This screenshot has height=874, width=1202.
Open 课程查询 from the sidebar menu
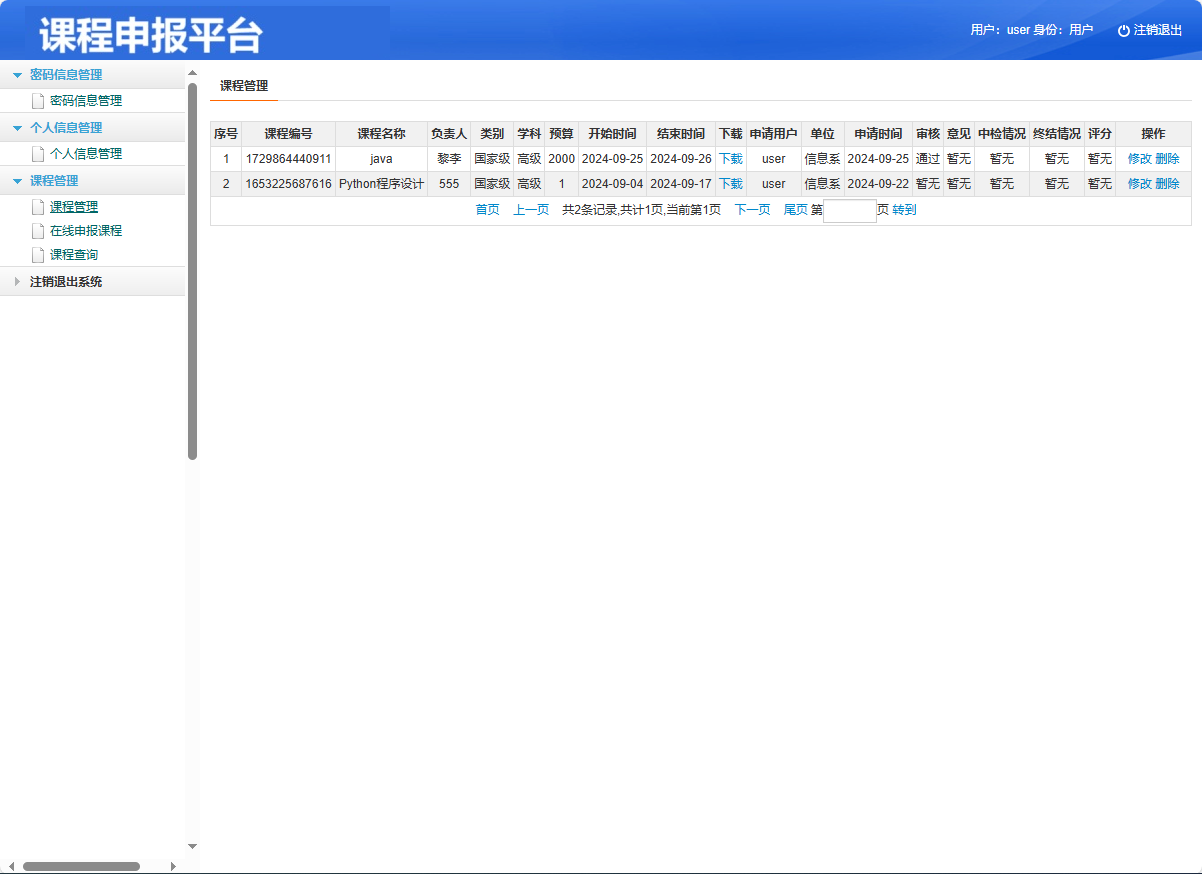coord(78,254)
